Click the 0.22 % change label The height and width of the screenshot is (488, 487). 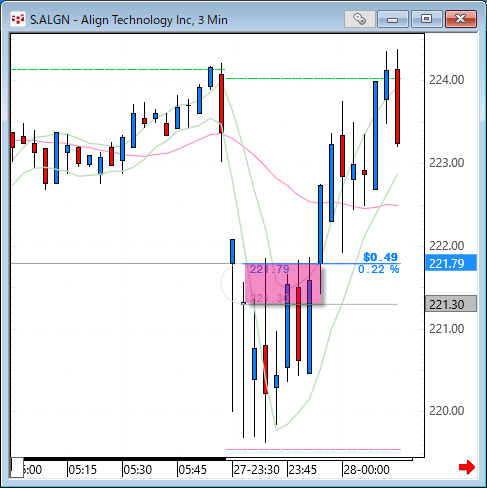(x=379, y=269)
